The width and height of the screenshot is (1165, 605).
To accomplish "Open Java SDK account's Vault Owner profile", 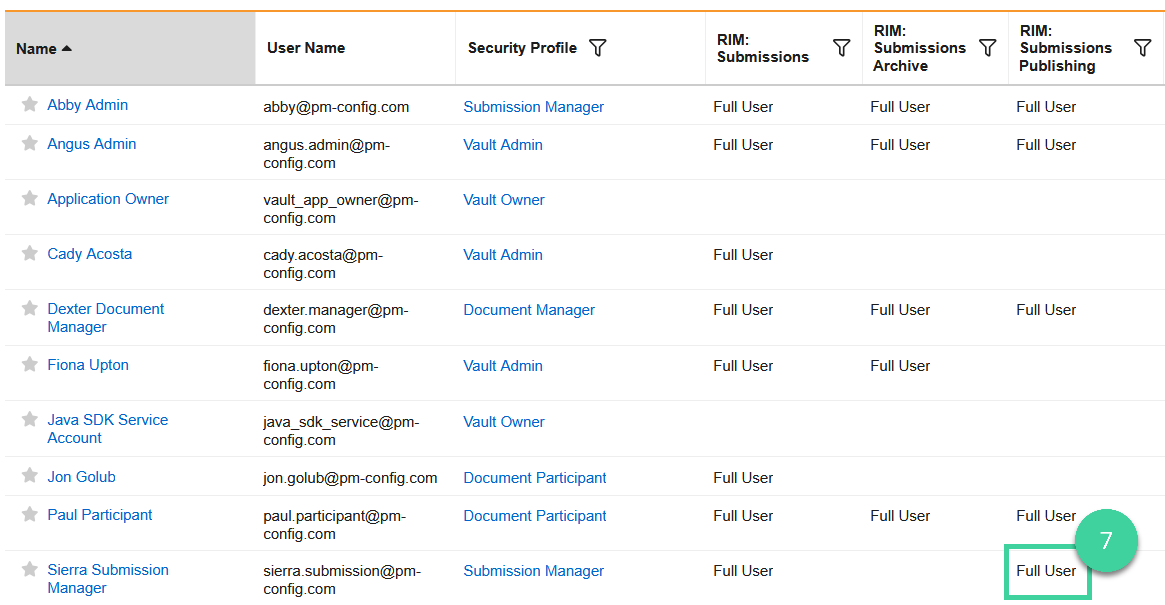I will (504, 421).
